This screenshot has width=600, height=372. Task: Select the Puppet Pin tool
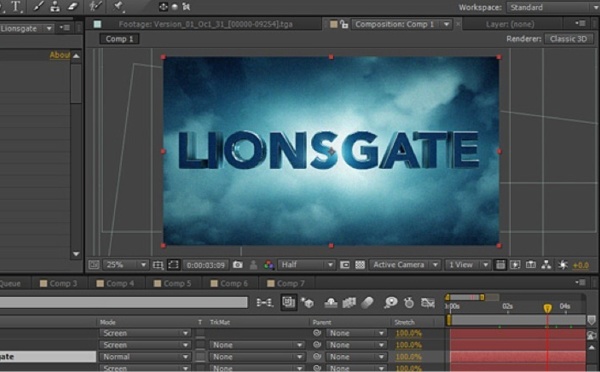pyautogui.click(x=118, y=6)
